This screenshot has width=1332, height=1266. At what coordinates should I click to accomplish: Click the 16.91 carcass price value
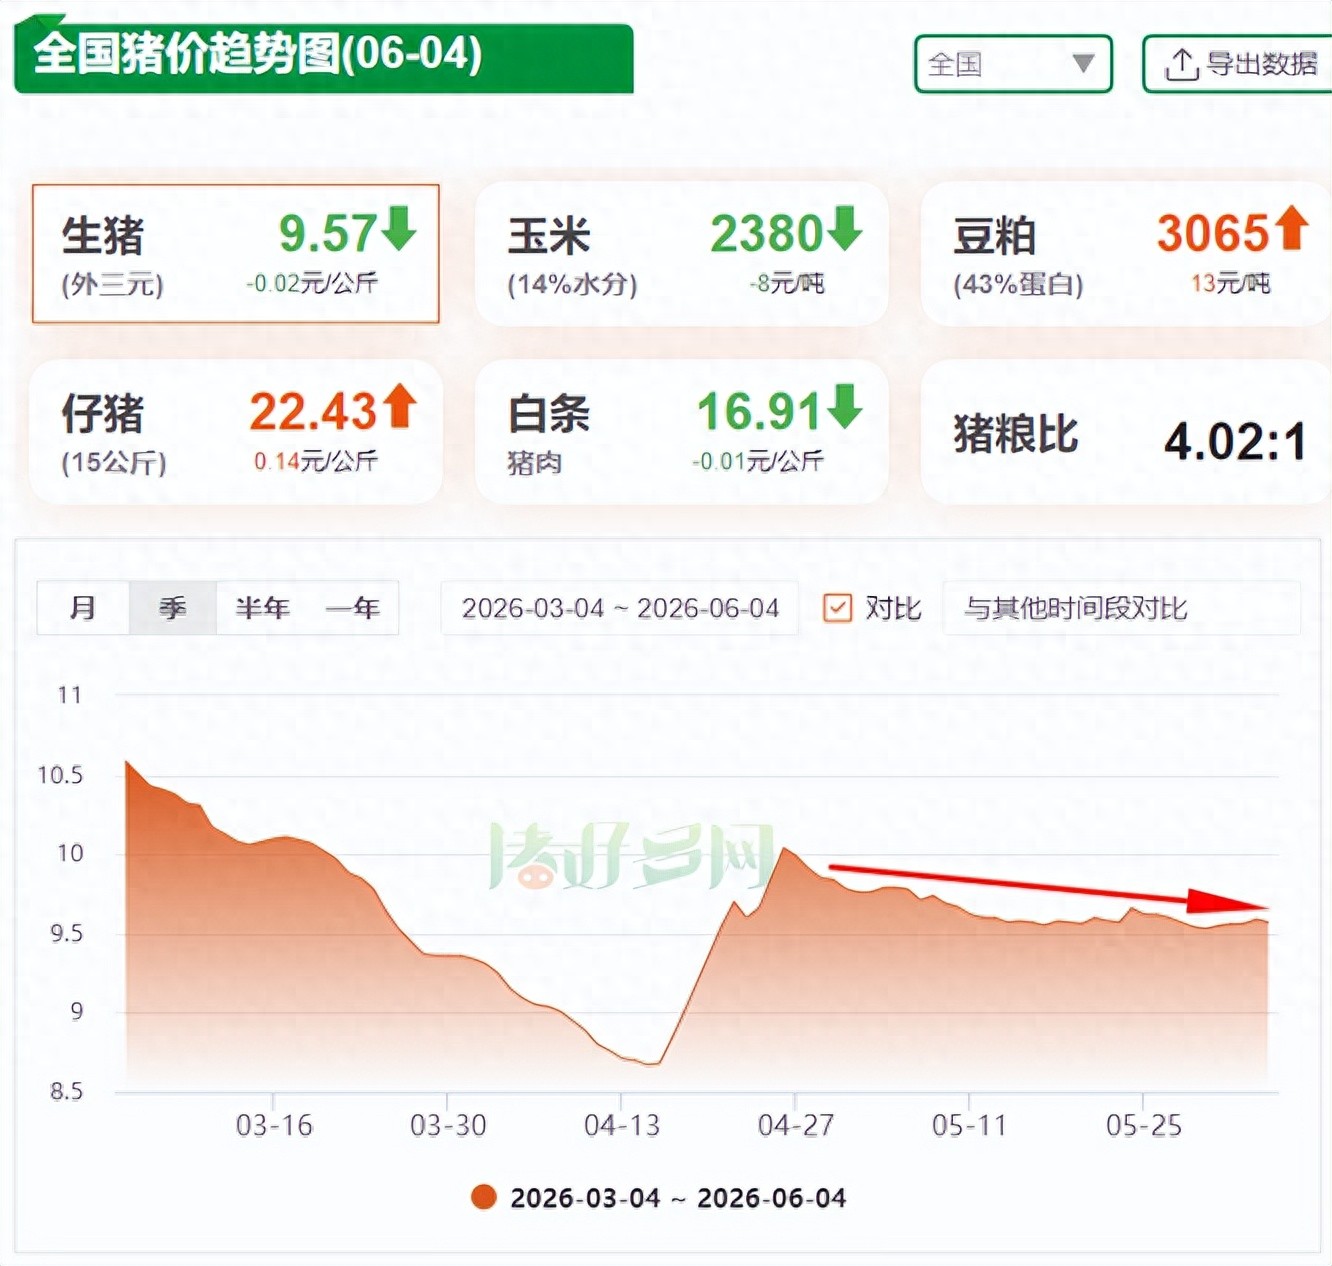click(x=759, y=411)
